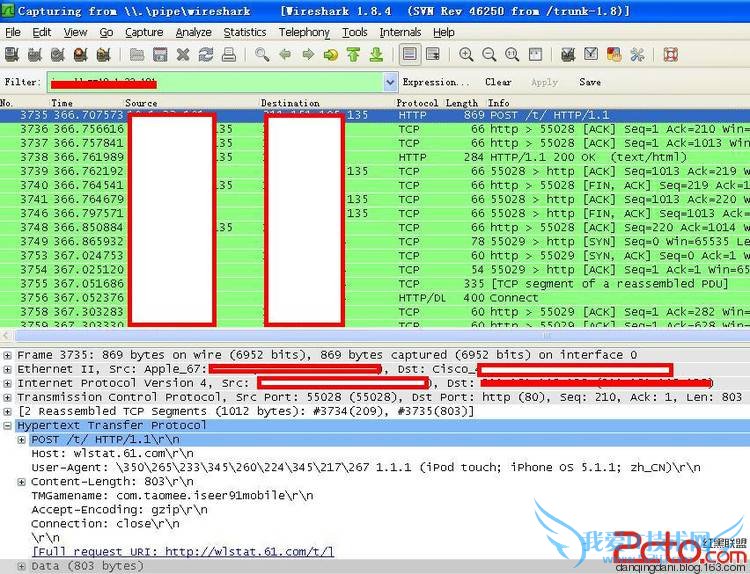Open the Capture menu
Viewport: 750px width, 574px height.
pyautogui.click(x=144, y=32)
